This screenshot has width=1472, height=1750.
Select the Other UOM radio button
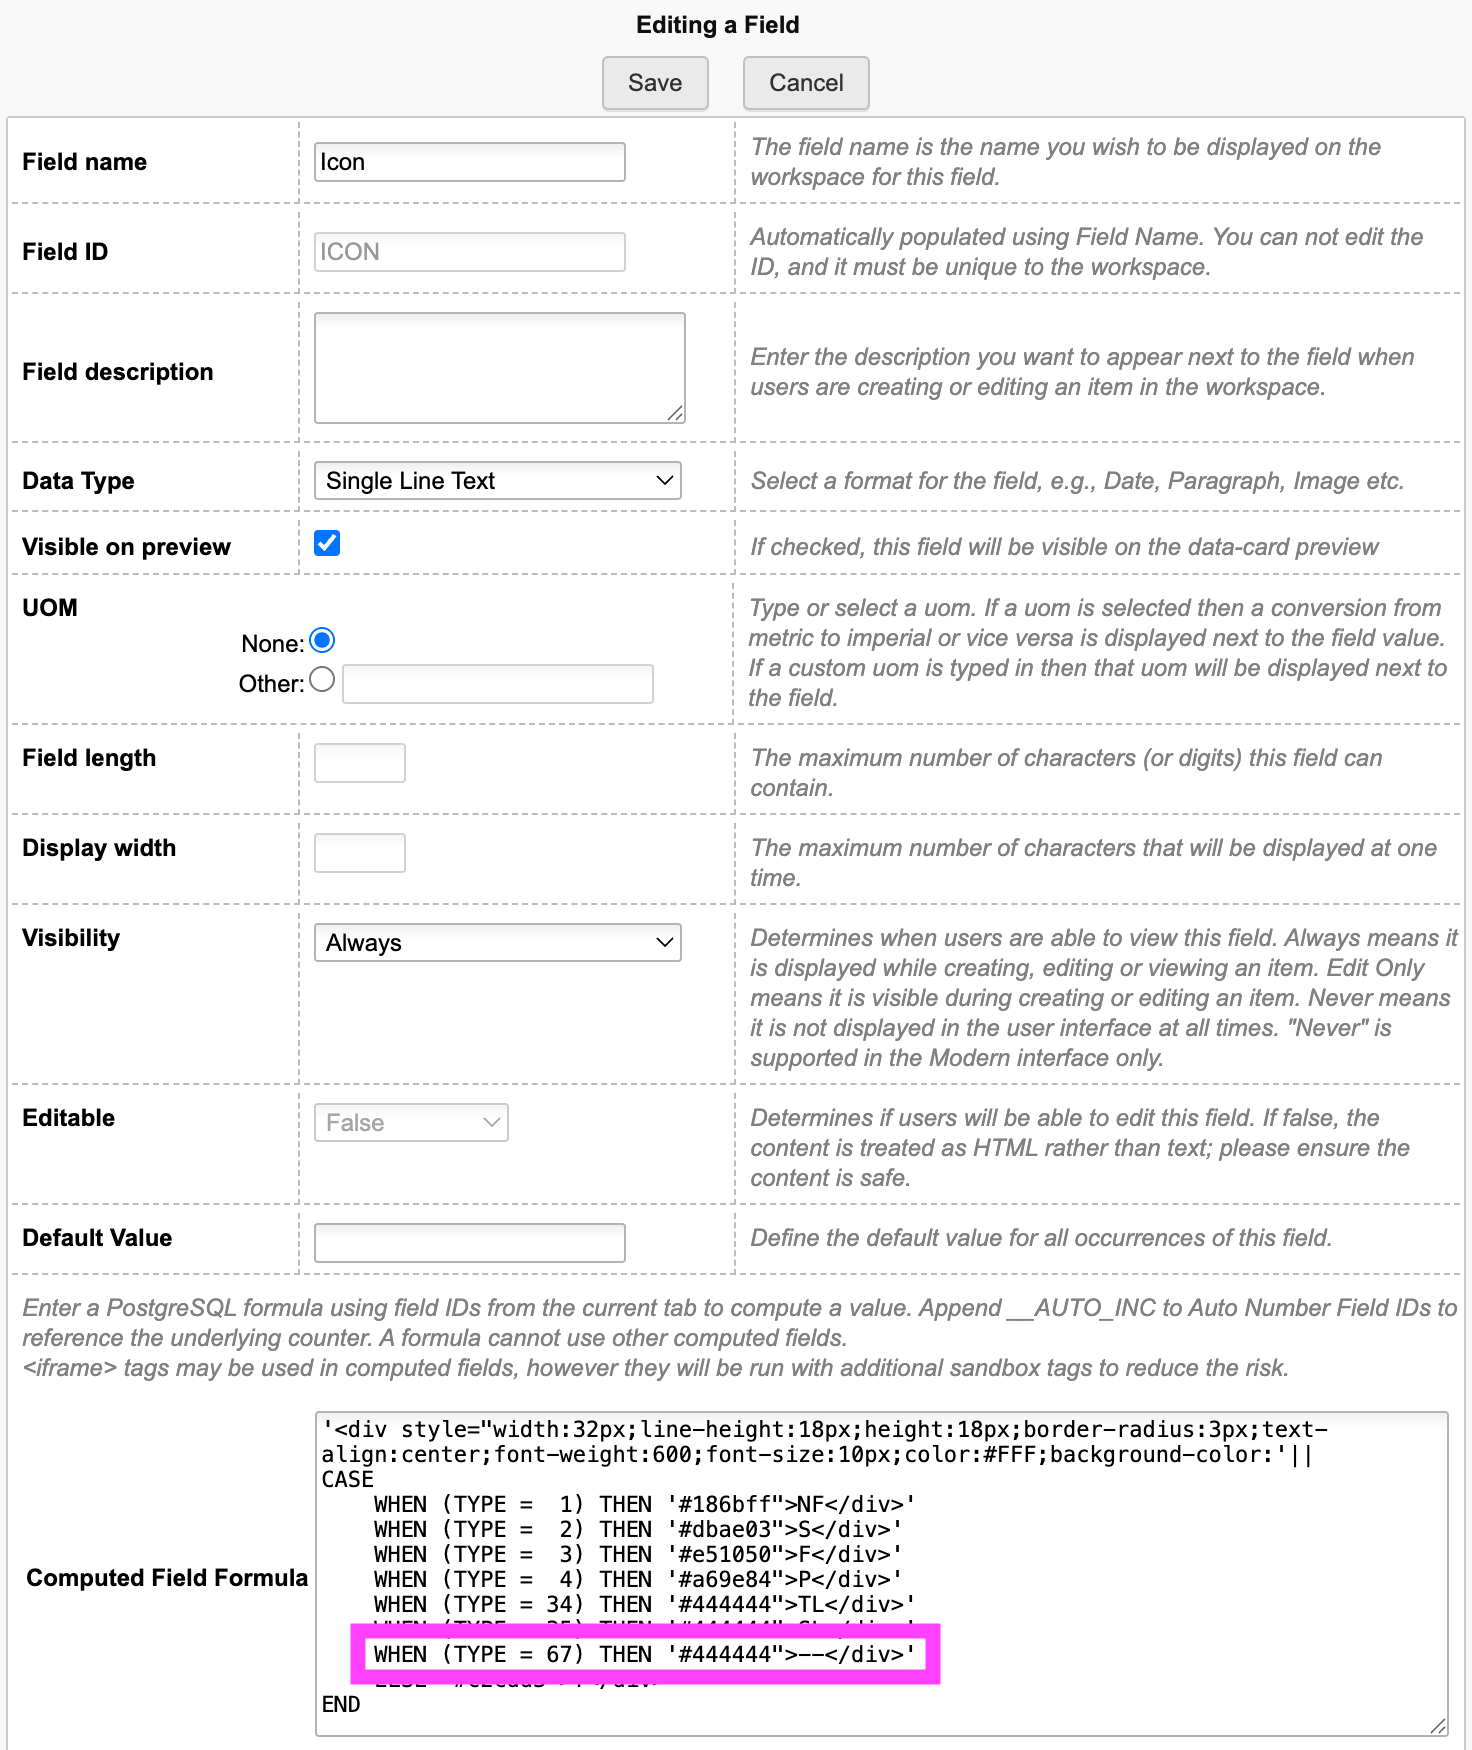coord(322,680)
